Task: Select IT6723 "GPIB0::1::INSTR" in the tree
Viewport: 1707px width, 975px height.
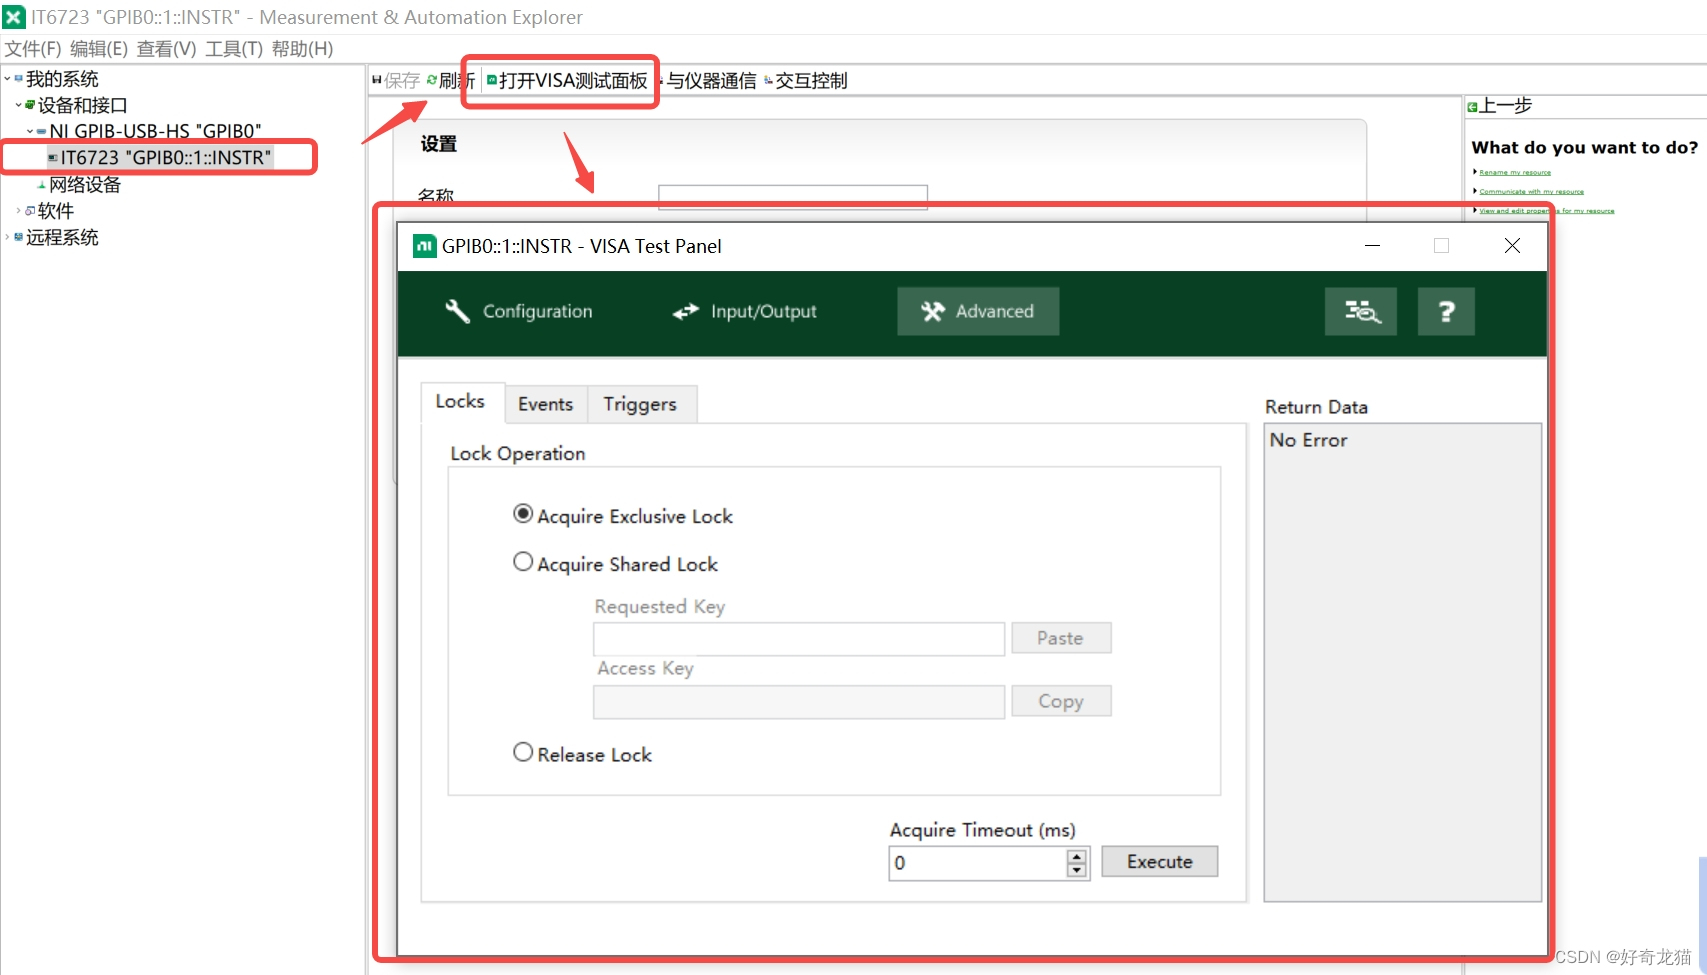Action: 160,157
